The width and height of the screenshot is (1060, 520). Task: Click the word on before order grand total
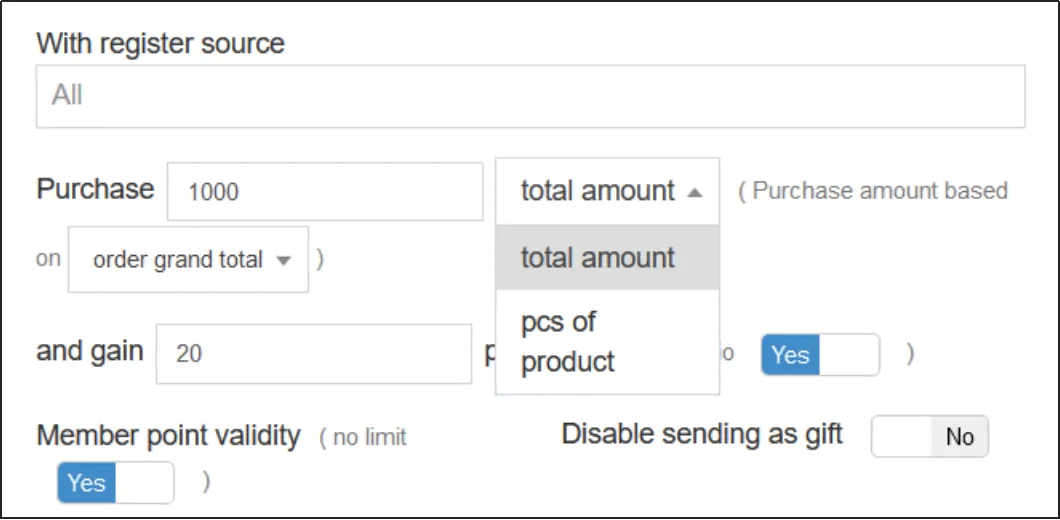click(48, 259)
